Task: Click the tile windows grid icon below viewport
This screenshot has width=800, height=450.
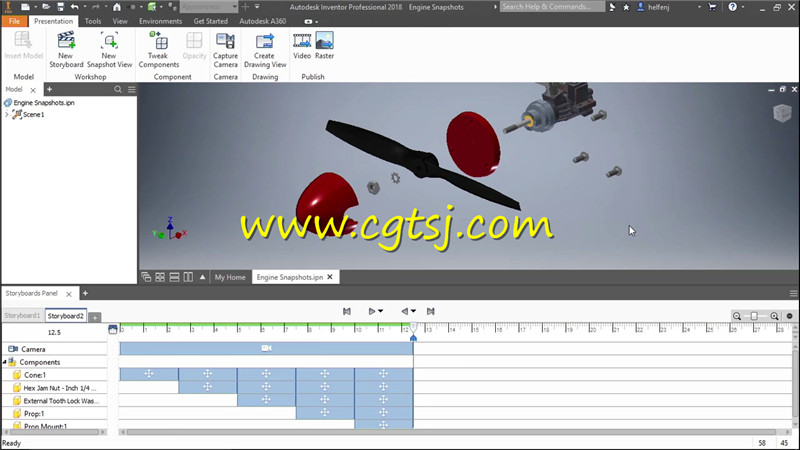Action: coord(160,277)
